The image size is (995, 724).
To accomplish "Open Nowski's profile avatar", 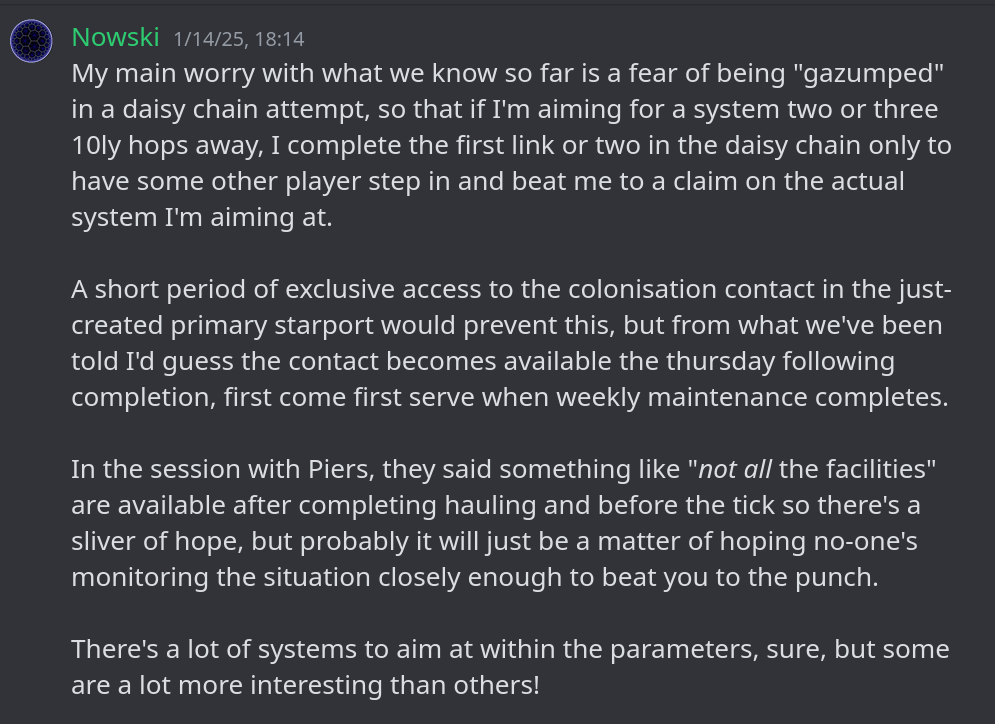I will [x=31, y=41].
